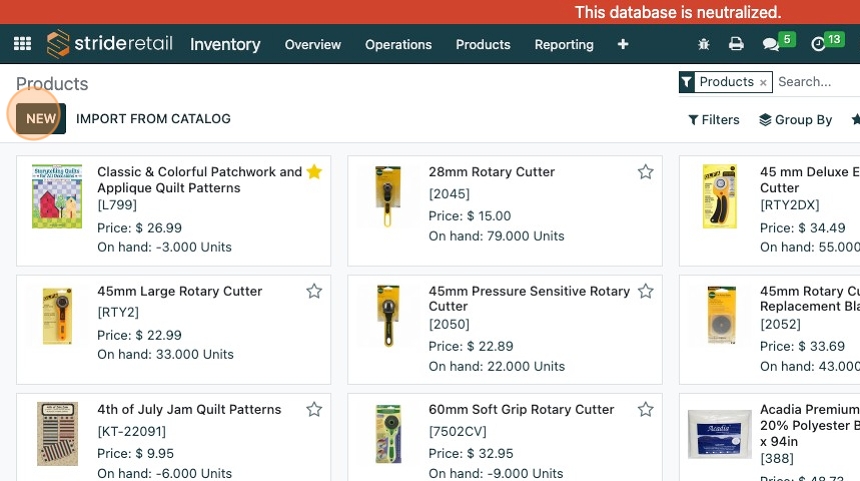Open the debug bug icon menu
Image resolution: width=860 pixels, height=481 pixels.
click(x=704, y=44)
